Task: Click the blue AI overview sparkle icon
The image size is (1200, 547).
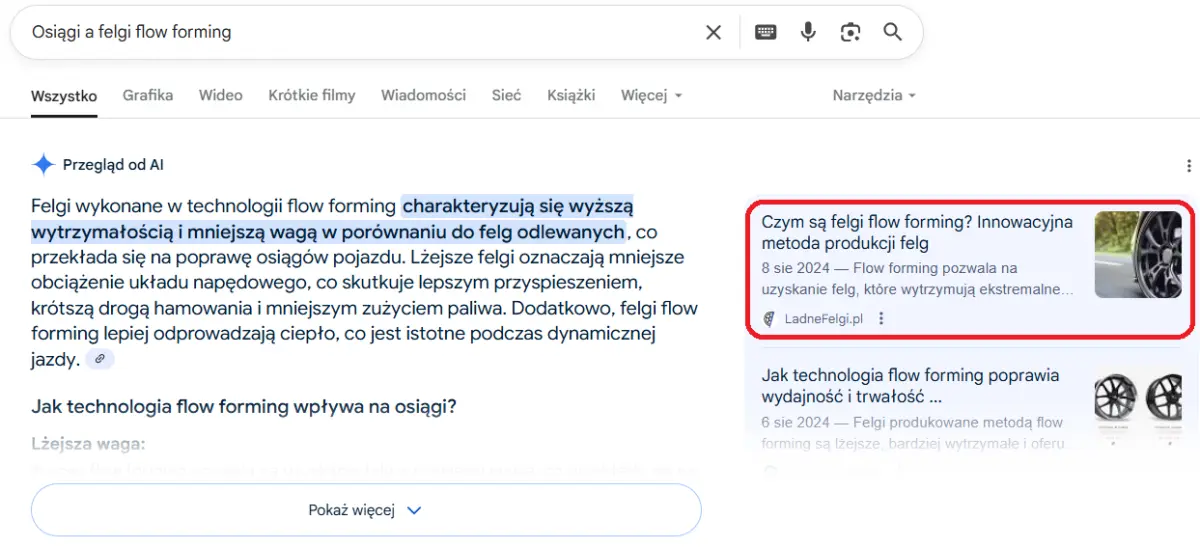Action: pyautogui.click(x=43, y=165)
